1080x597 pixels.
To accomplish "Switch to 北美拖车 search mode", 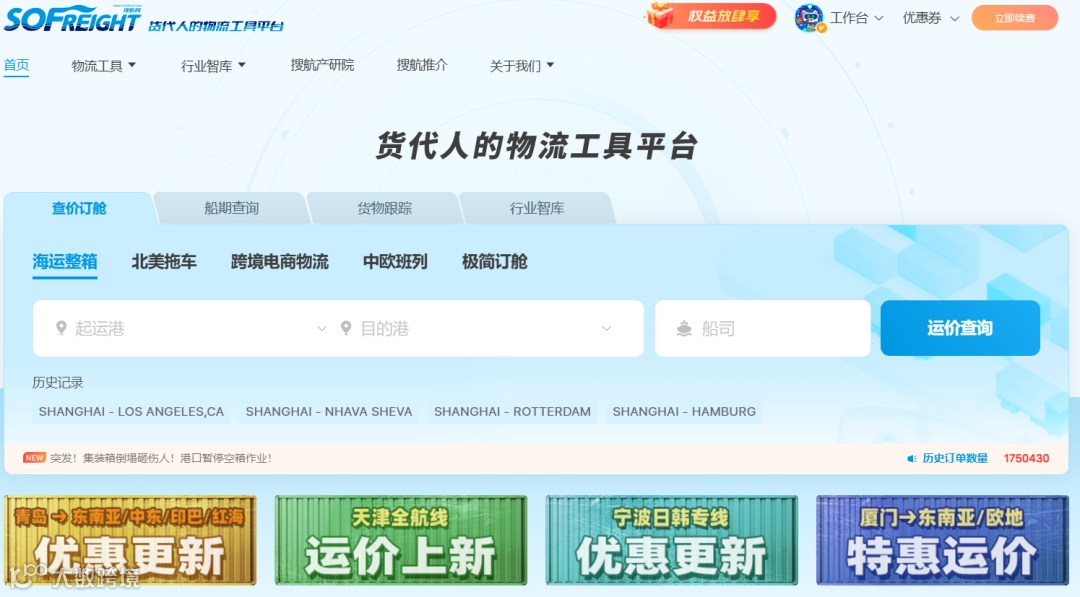I will tap(163, 260).
